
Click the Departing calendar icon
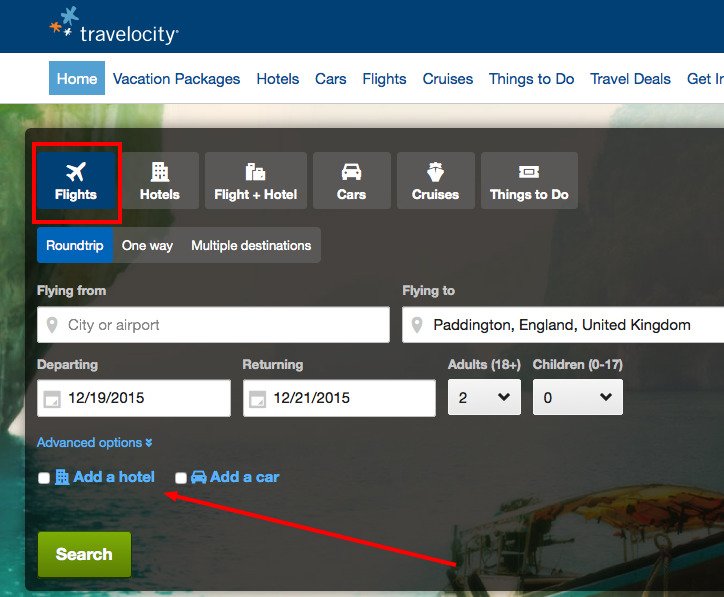pyautogui.click(x=52, y=399)
